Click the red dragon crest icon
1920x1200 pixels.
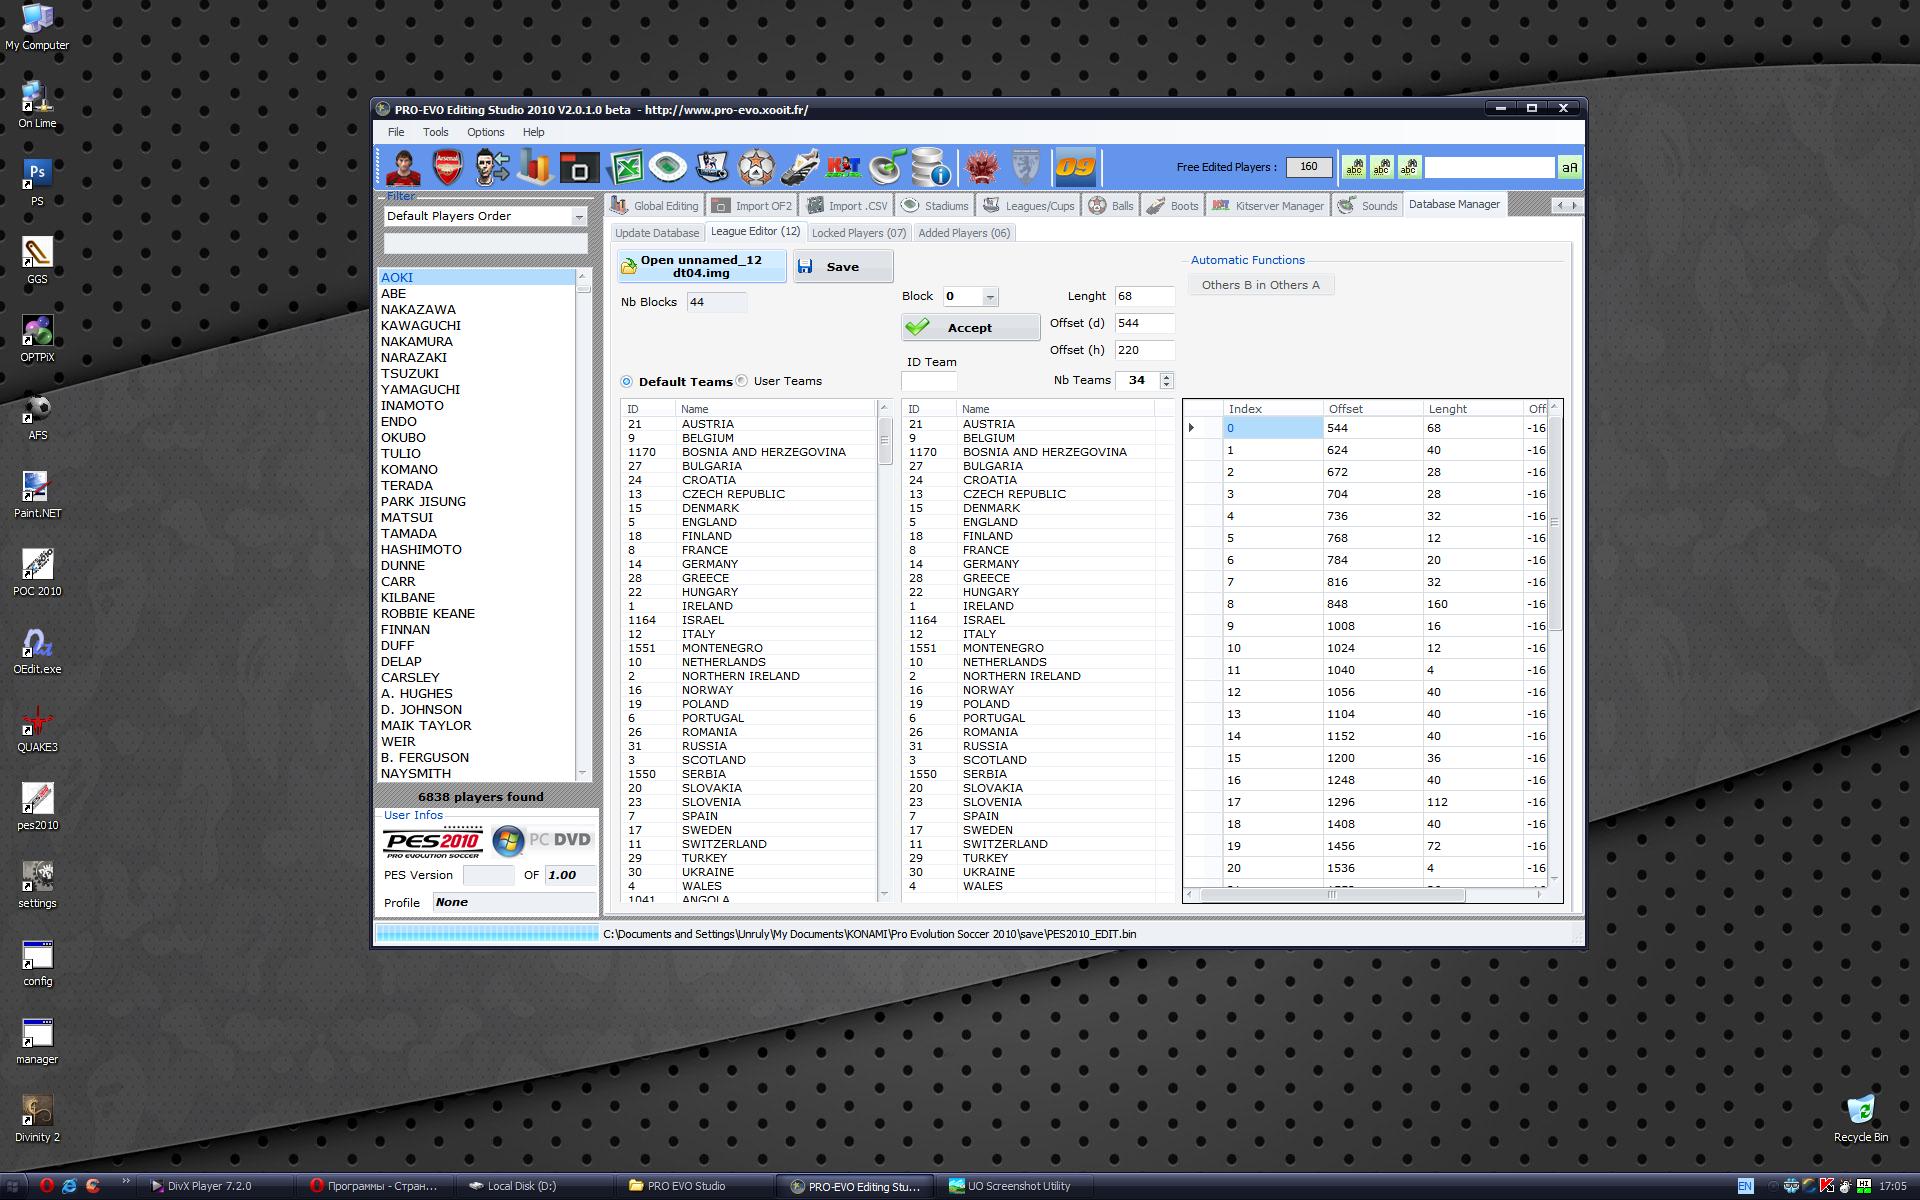(x=982, y=167)
